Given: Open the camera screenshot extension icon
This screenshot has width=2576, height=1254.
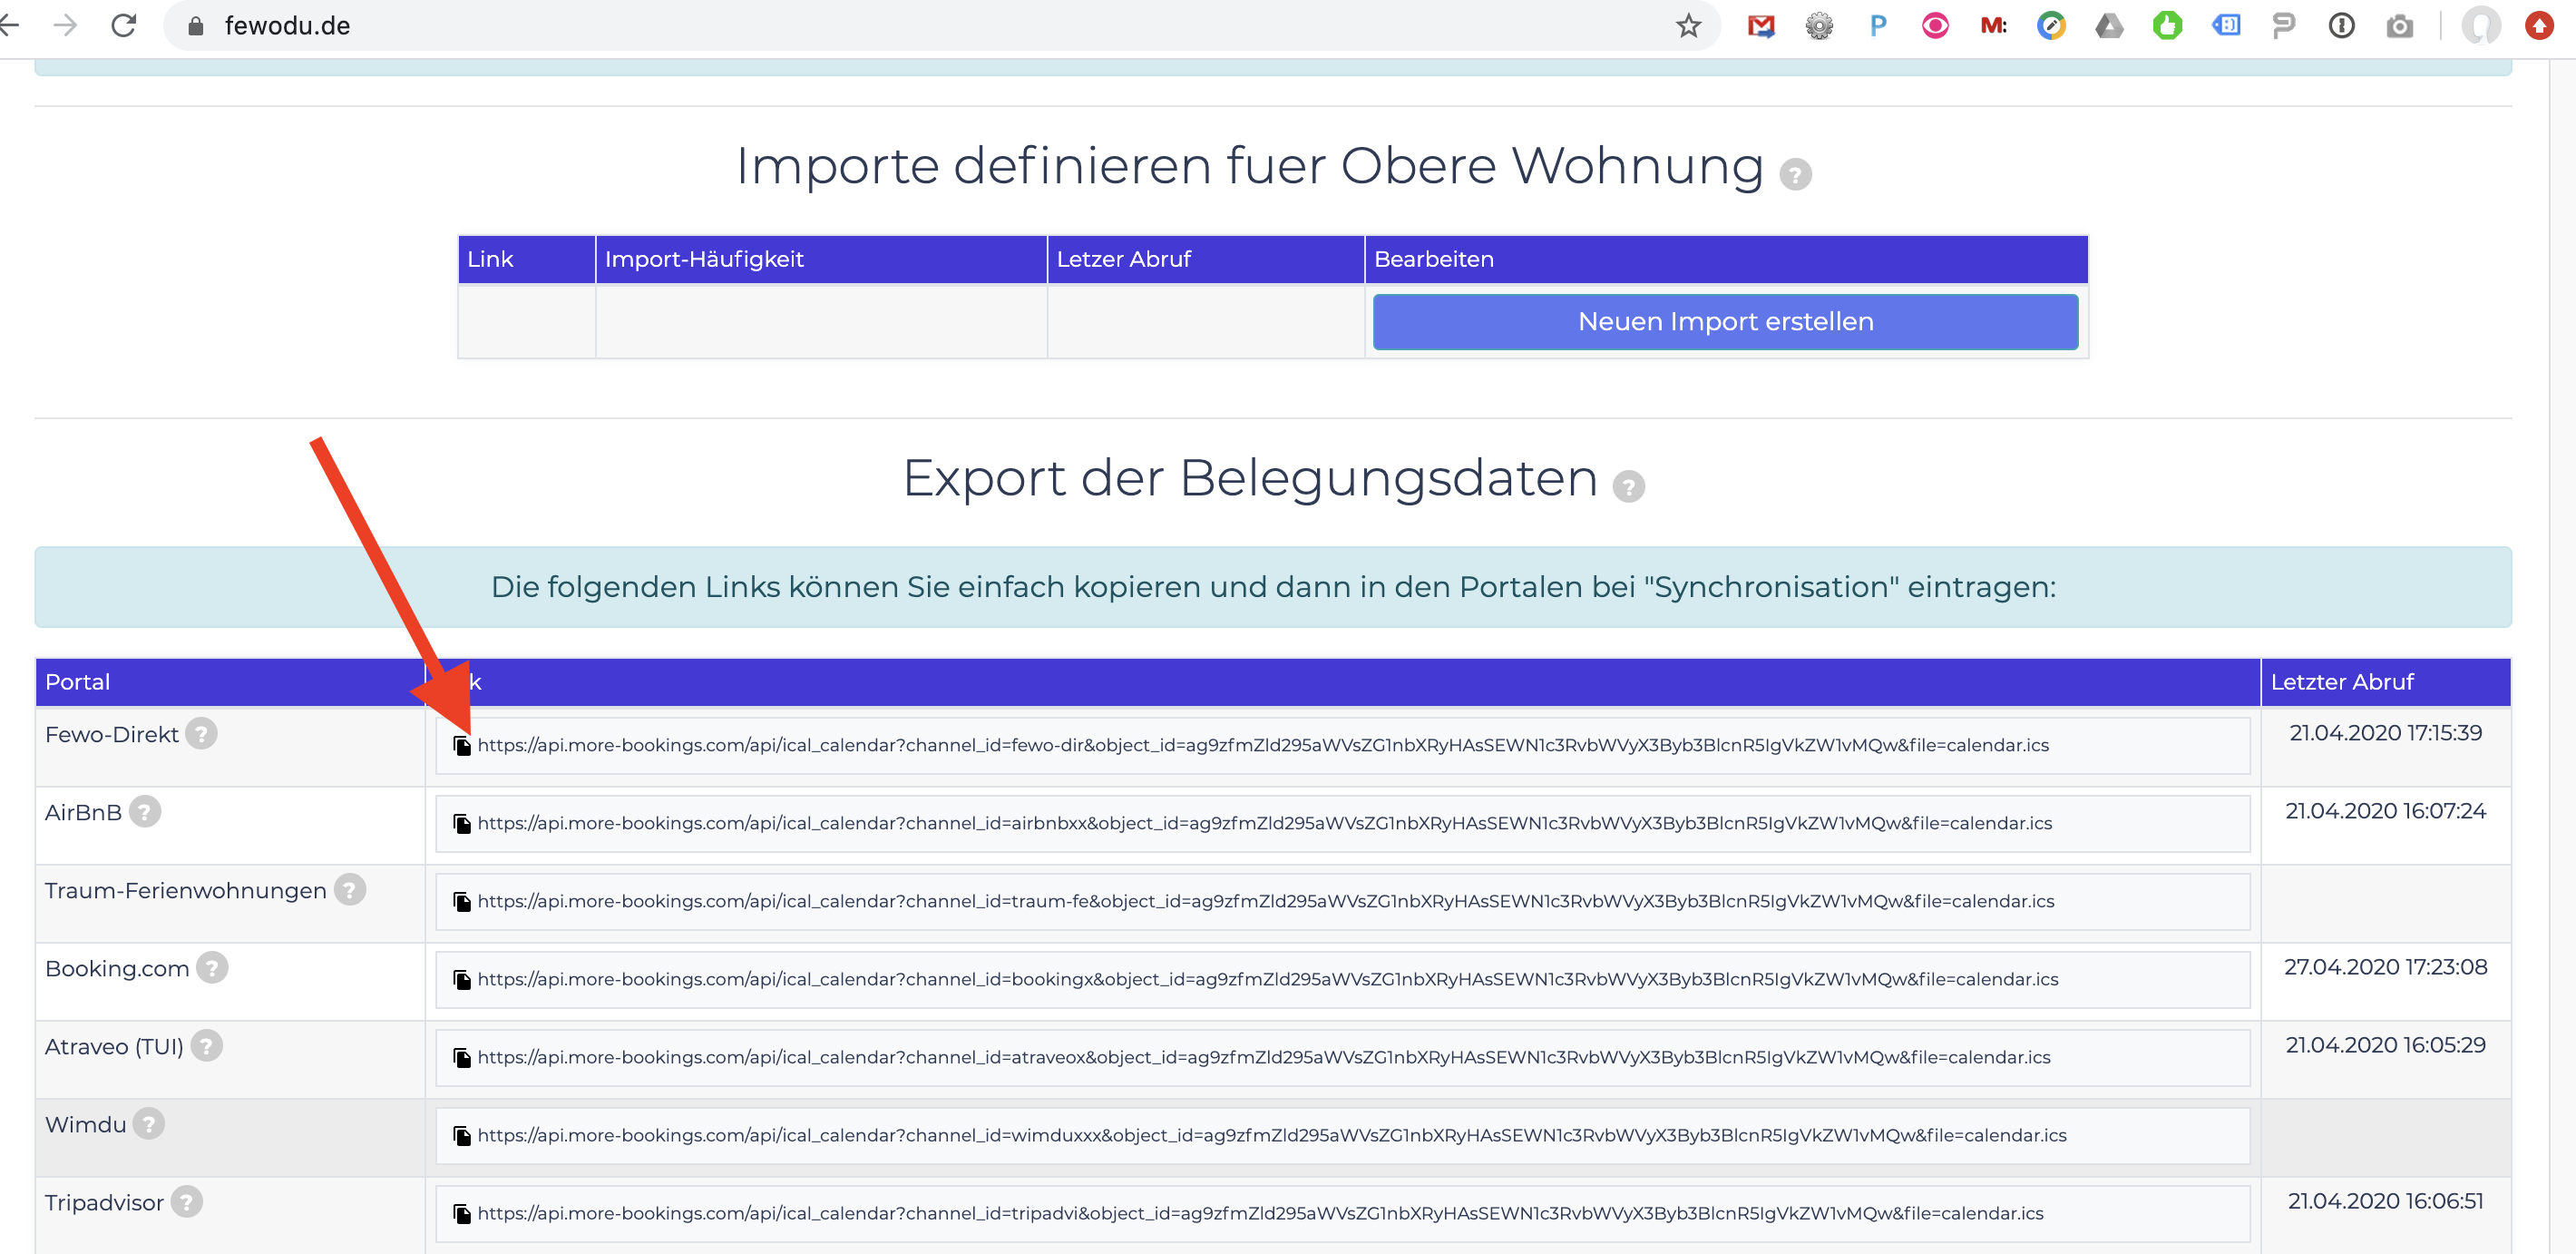Looking at the screenshot, I should (2399, 26).
